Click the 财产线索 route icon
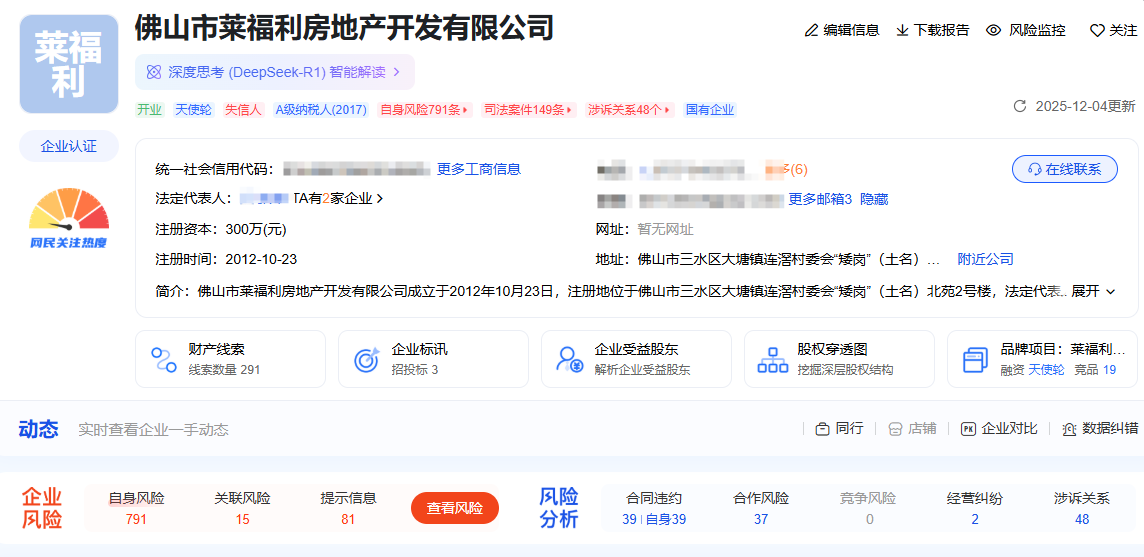 click(x=164, y=359)
